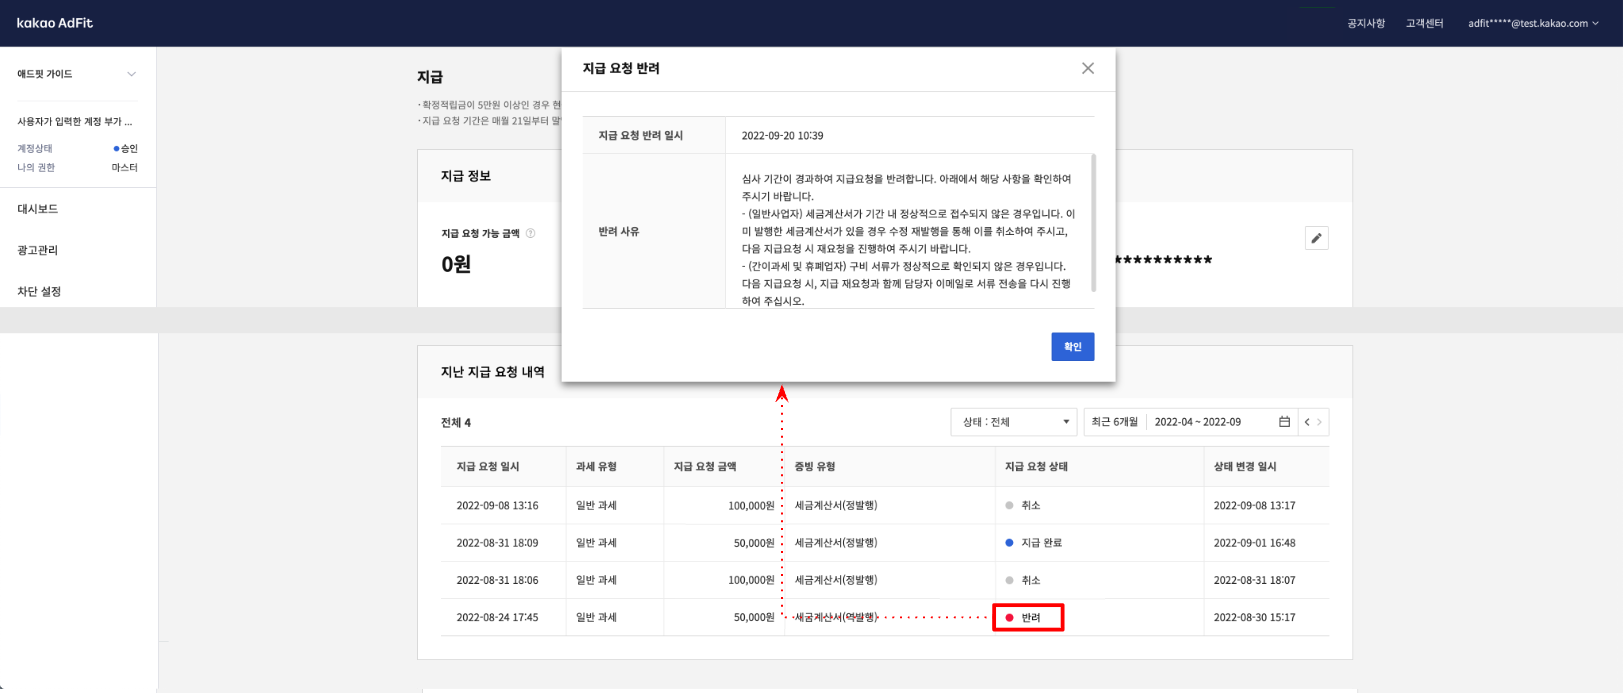This screenshot has height=693, width=1623.
Task: Open the account email dropdown
Action: click(1534, 23)
